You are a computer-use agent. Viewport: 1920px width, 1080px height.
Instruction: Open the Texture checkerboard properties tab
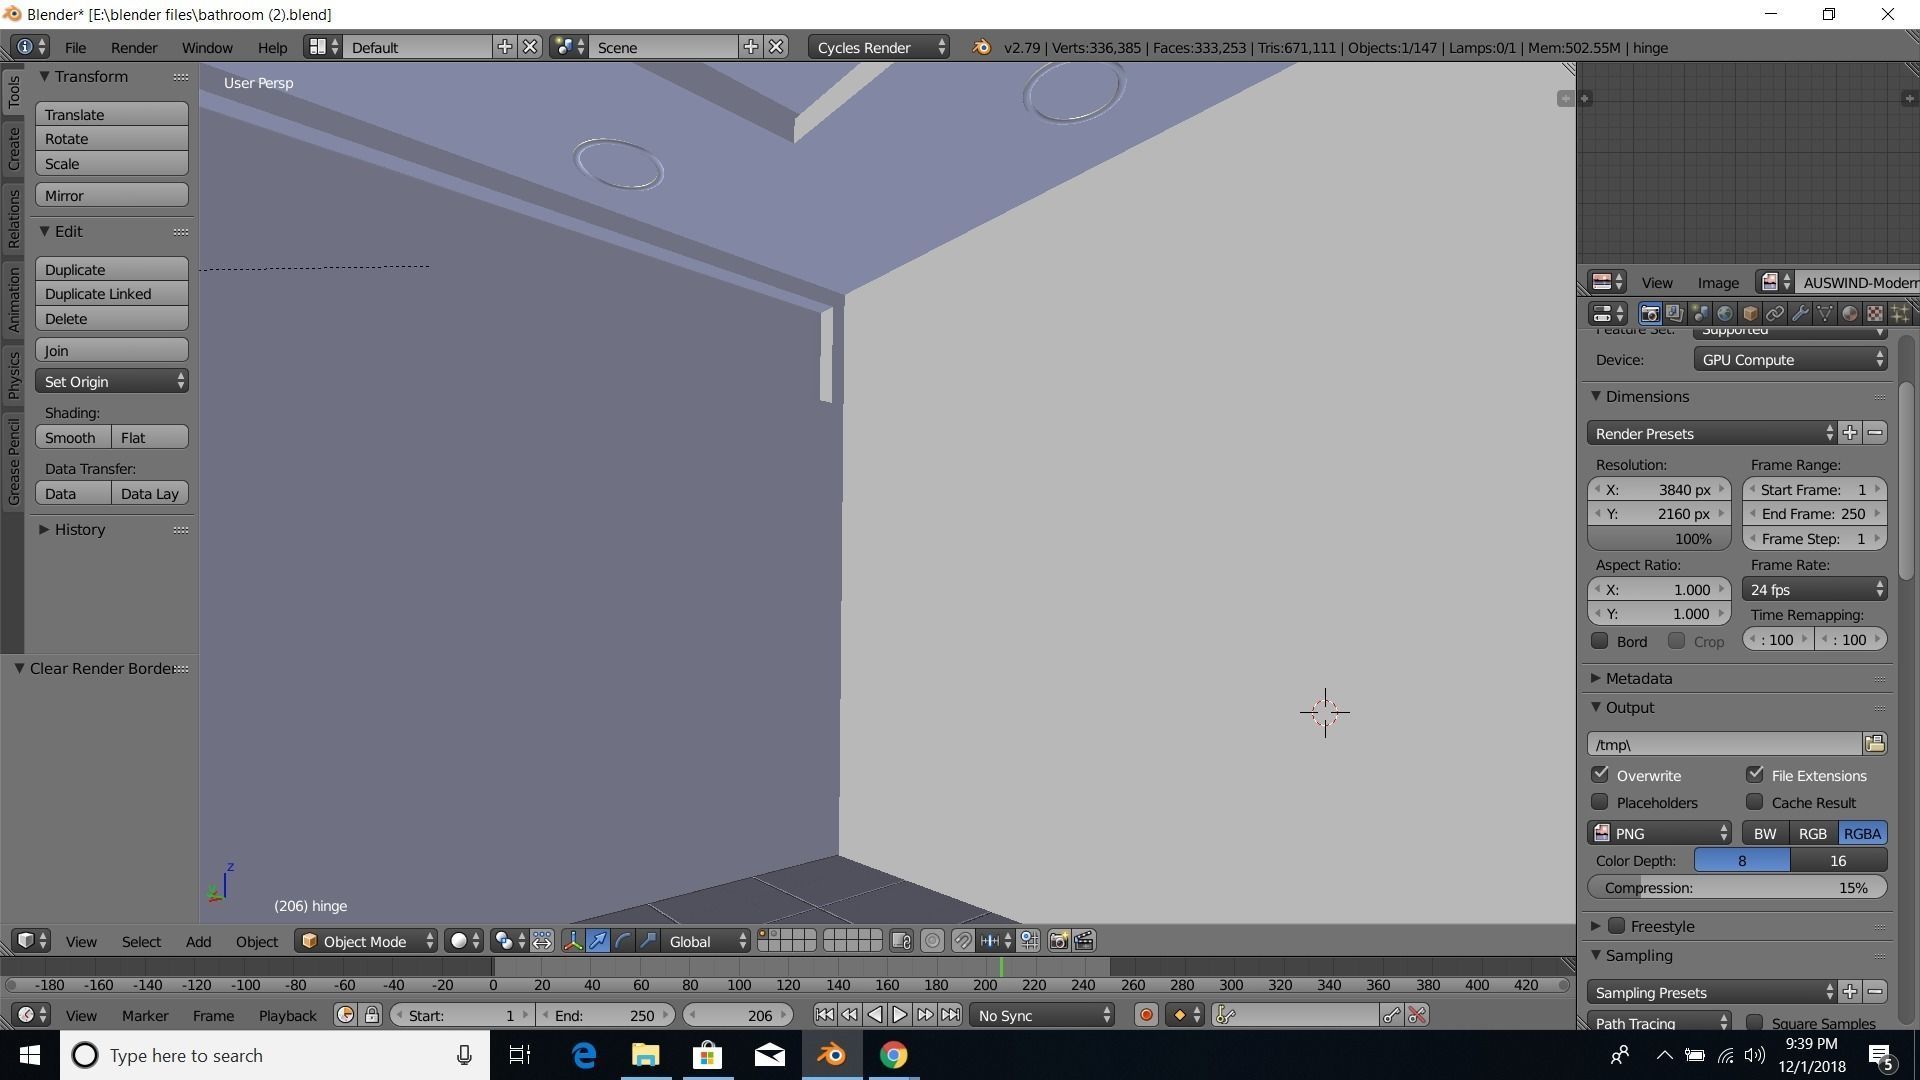1875,313
